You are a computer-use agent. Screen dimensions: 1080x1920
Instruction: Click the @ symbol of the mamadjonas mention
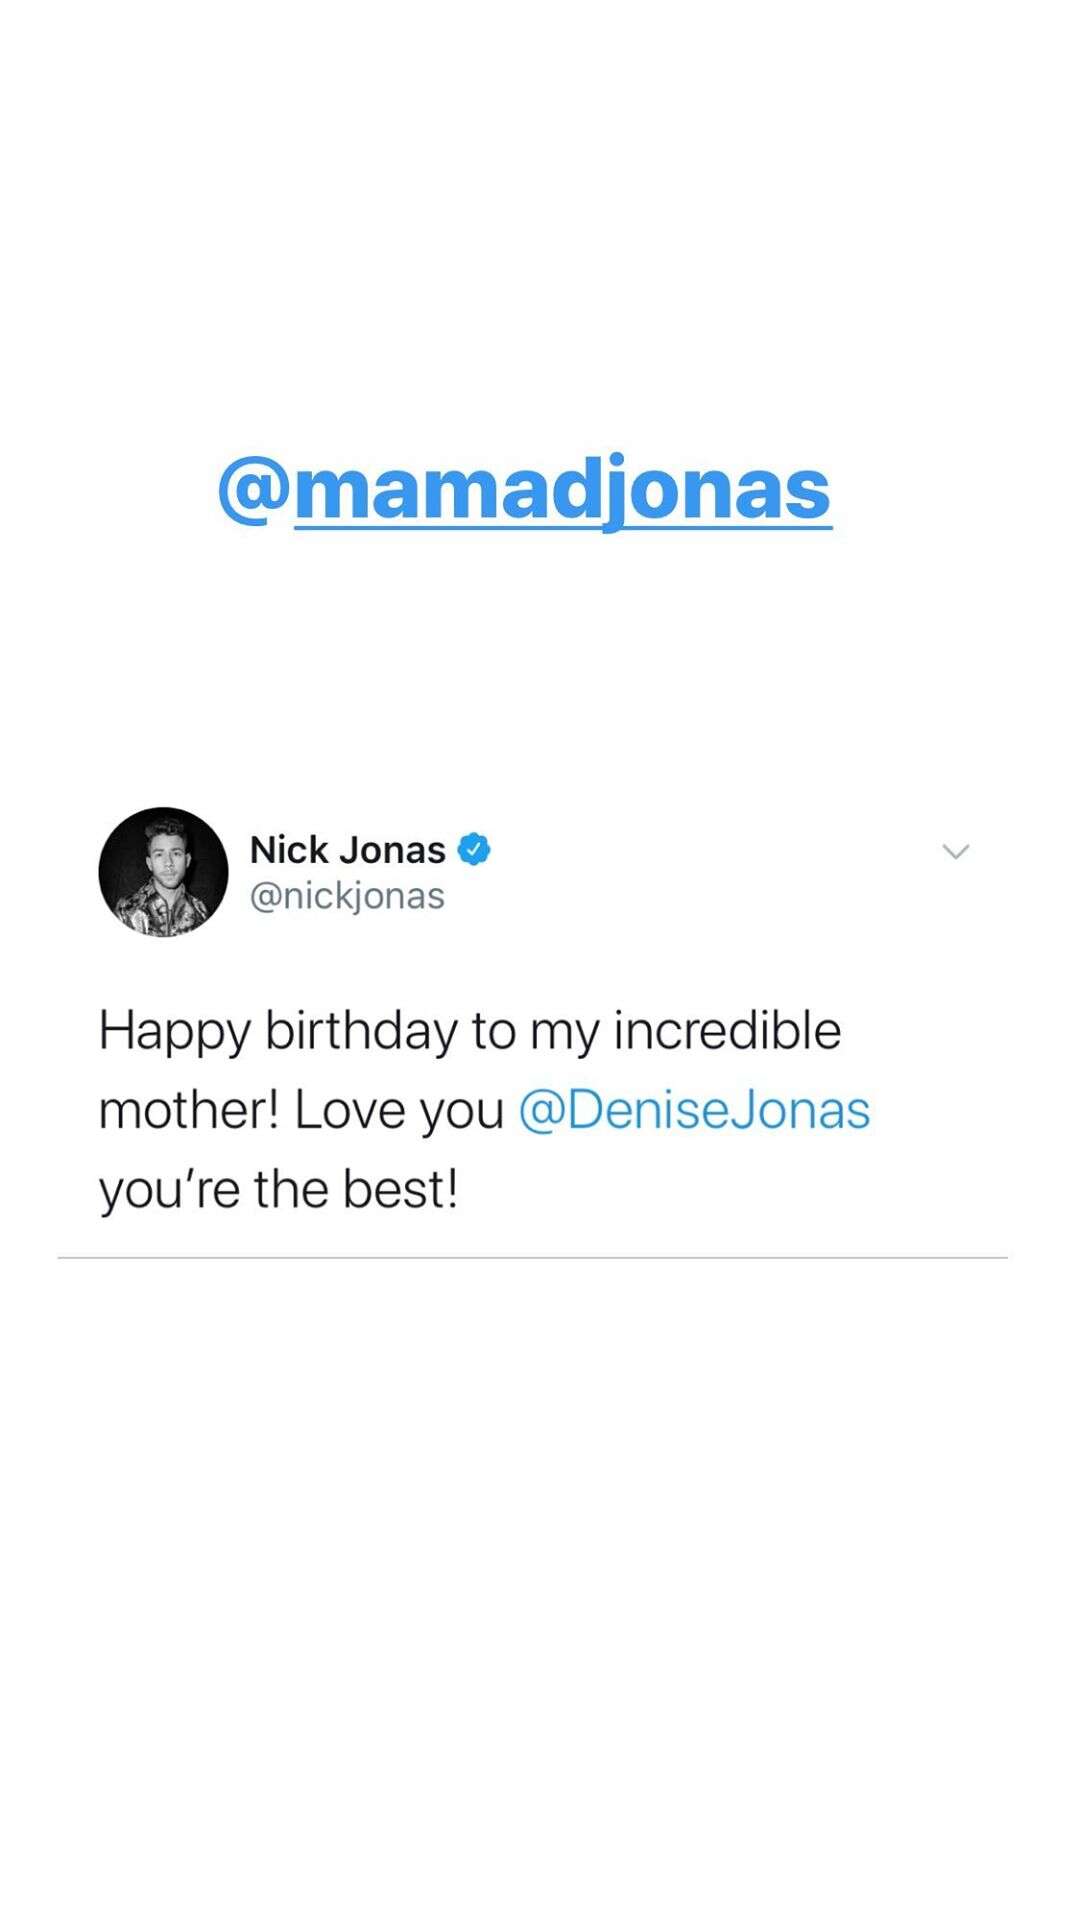pos(254,490)
